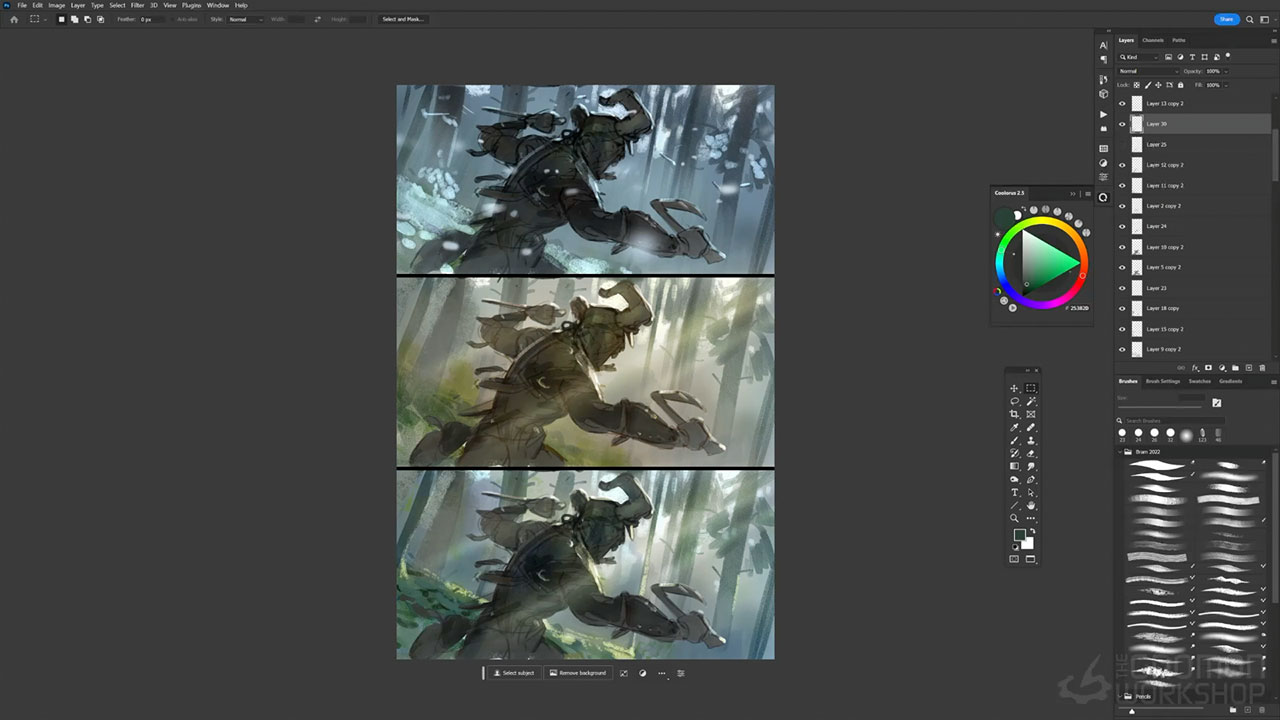Select the Eraser tool
The width and height of the screenshot is (1280, 720).
pyautogui.click(x=1031, y=453)
